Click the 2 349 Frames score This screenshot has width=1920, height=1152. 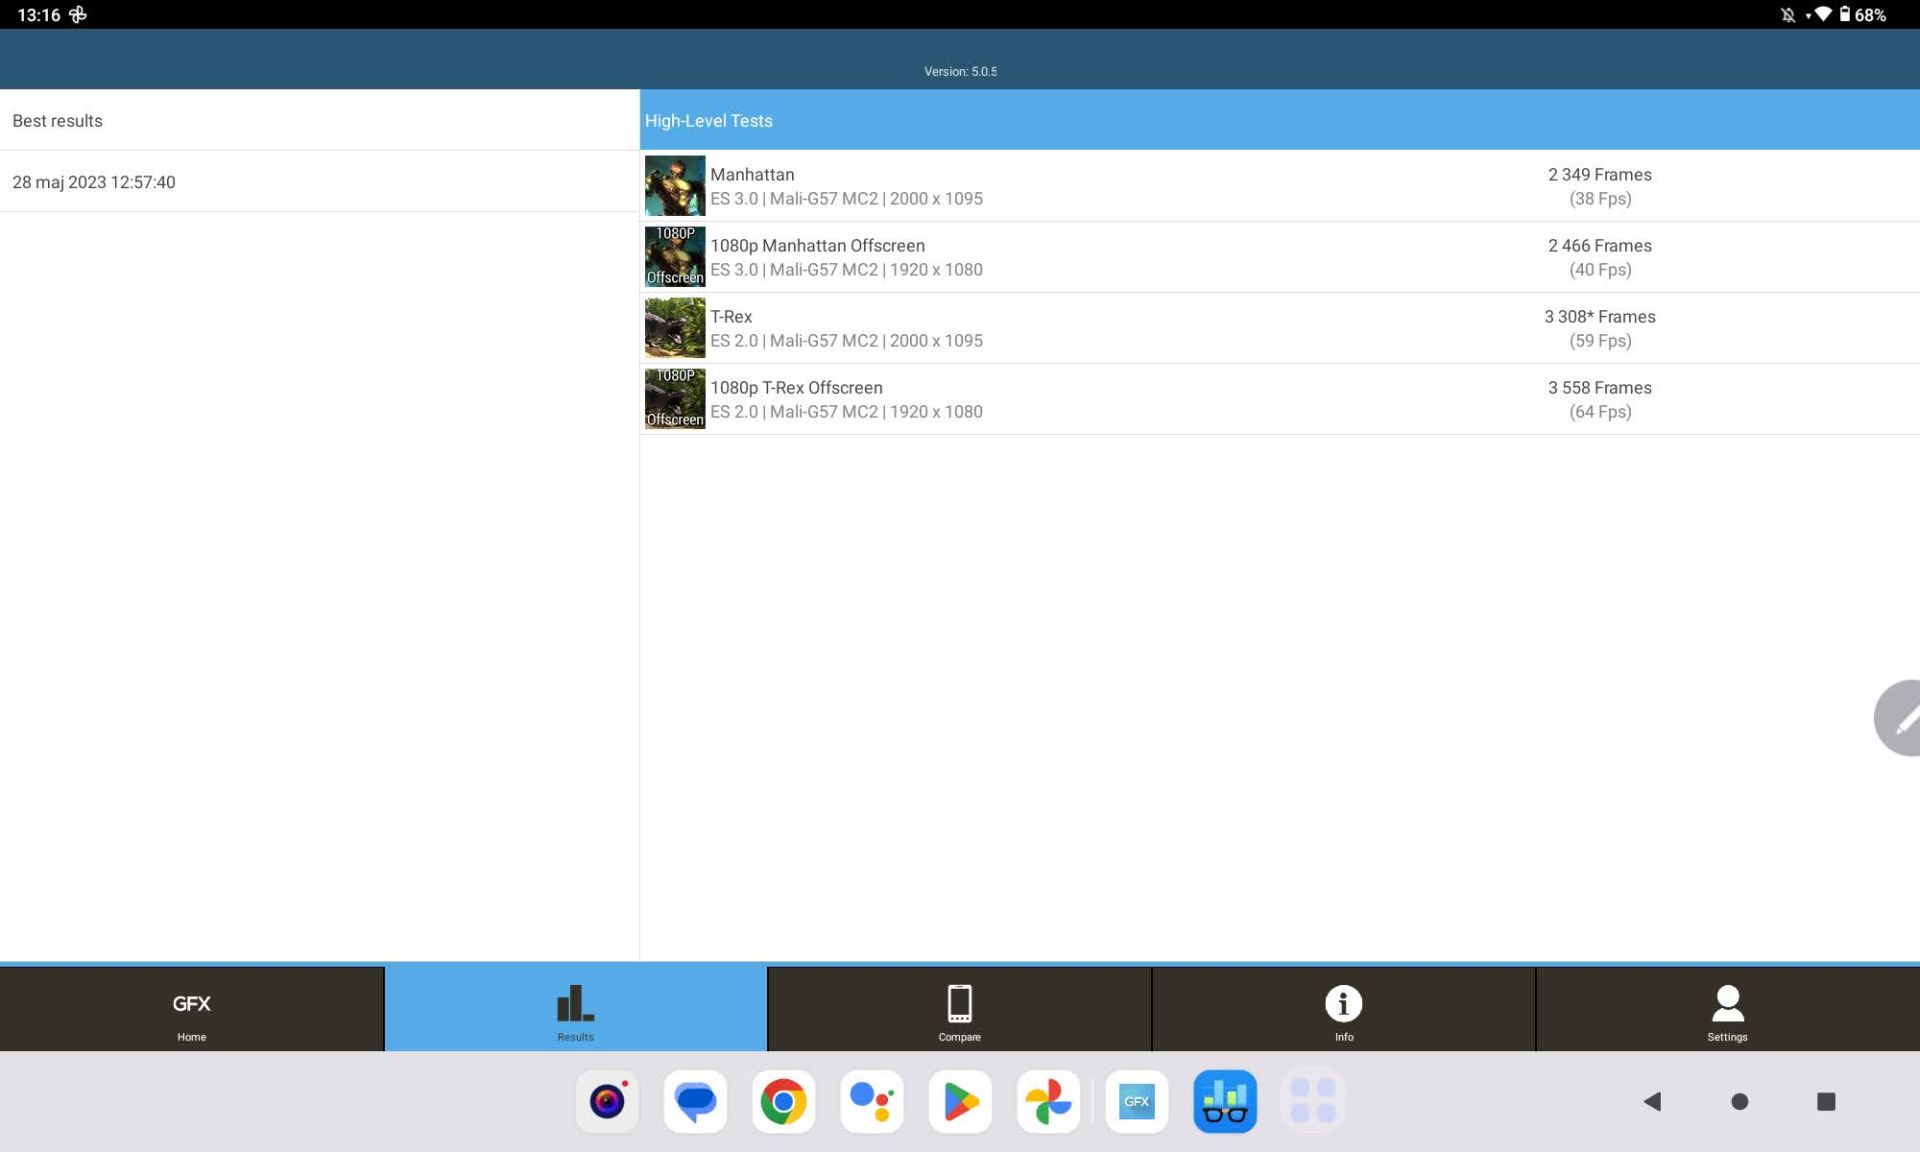point(1599,174)
